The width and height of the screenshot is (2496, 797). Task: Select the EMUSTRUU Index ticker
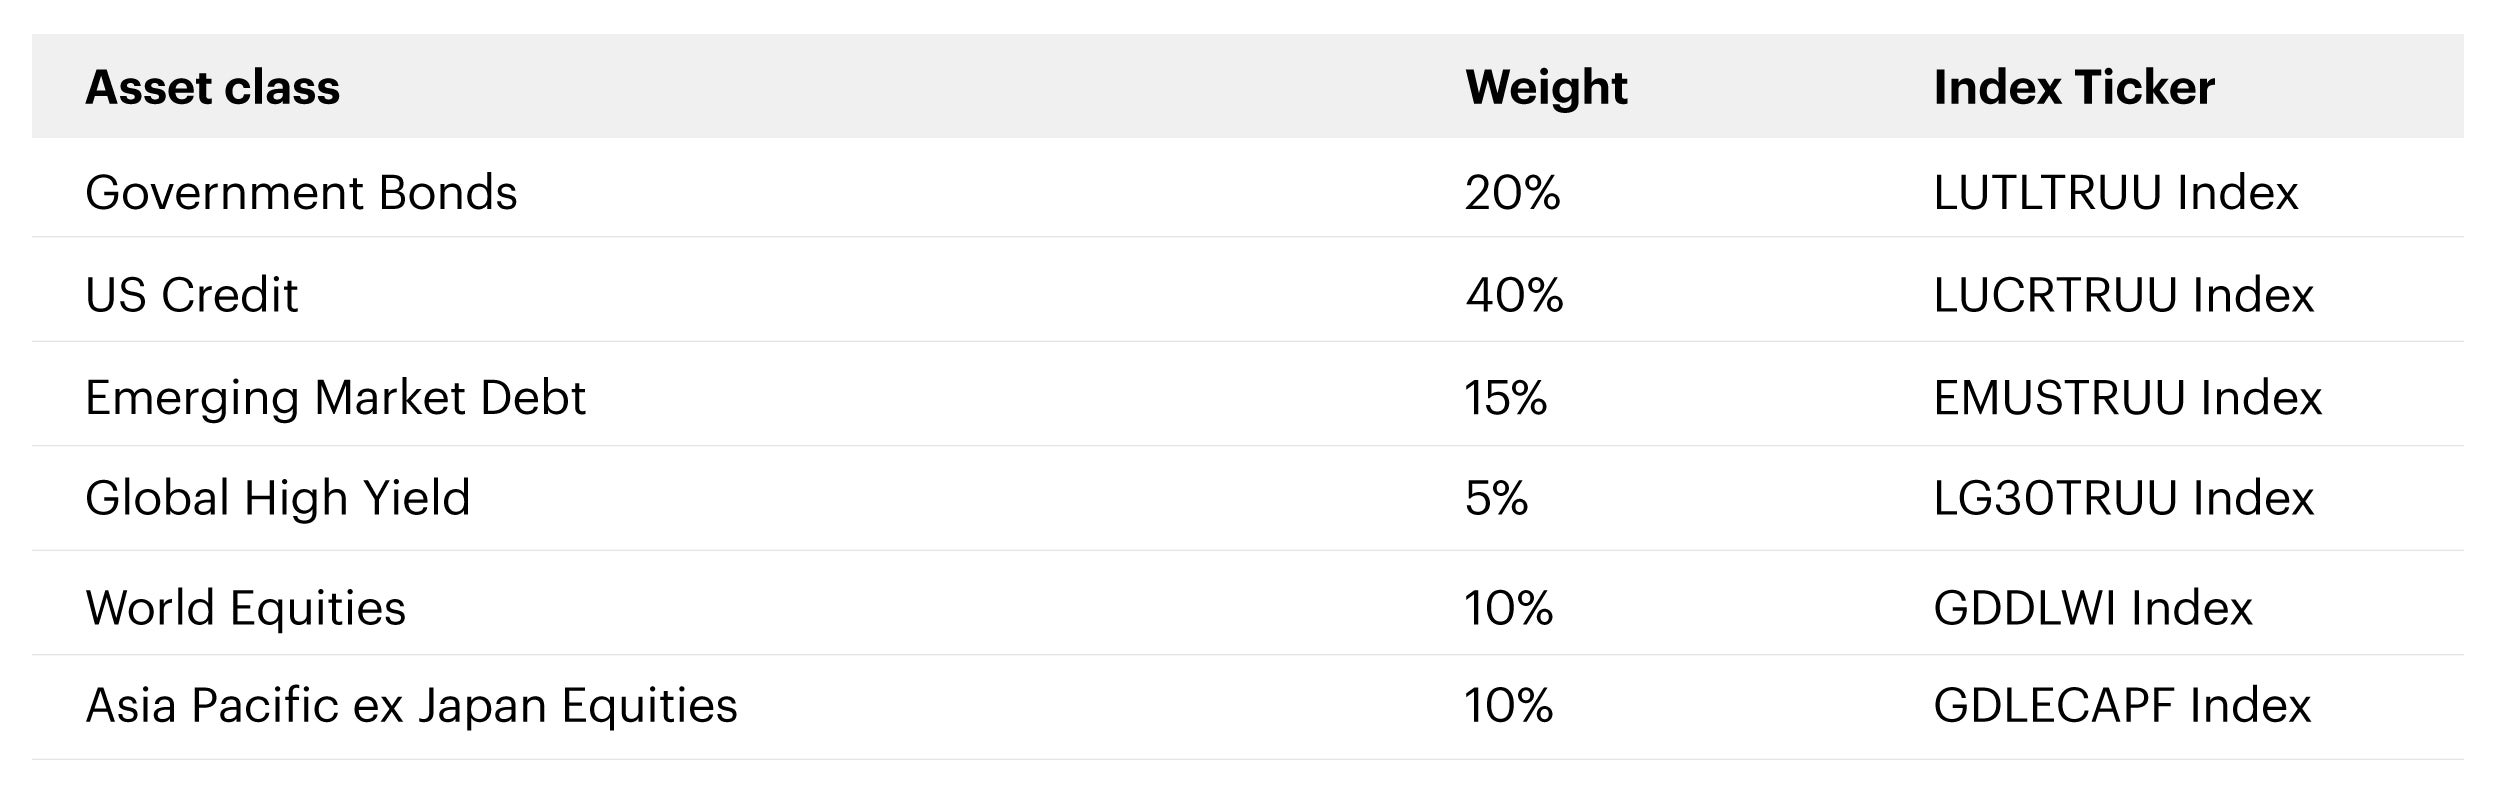[2127, 398]
